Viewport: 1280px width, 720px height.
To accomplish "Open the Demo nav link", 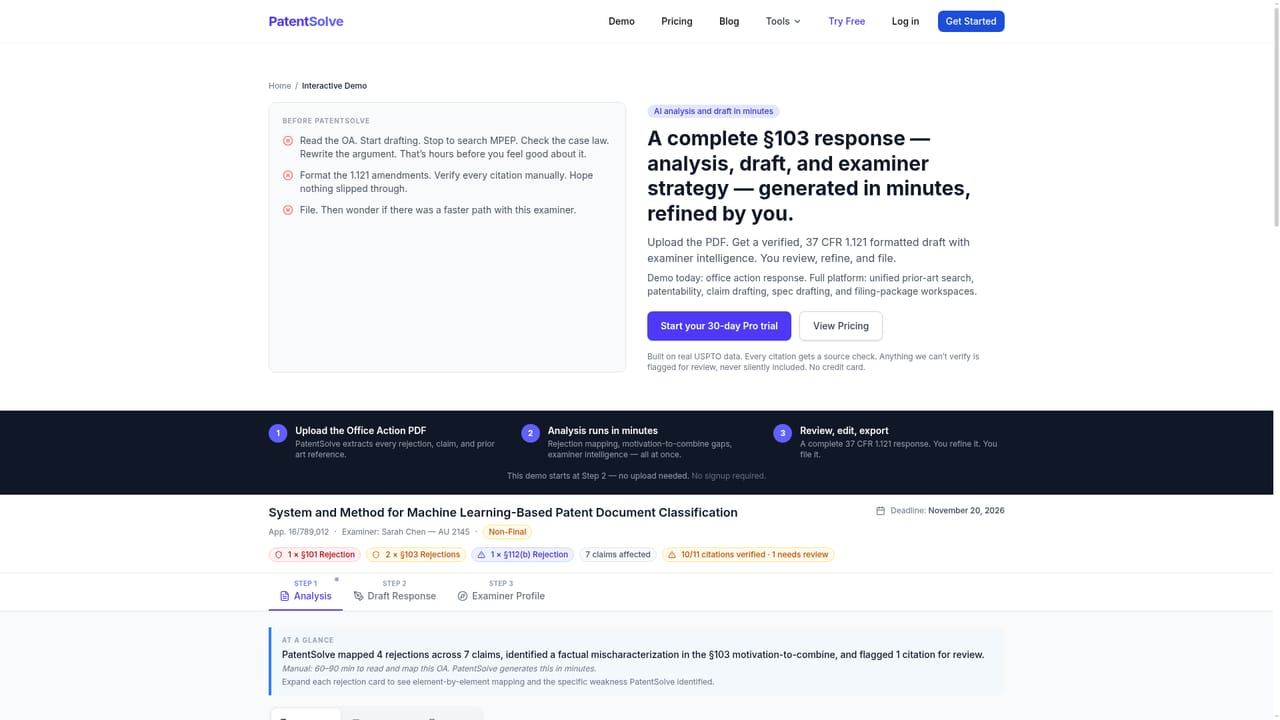I will pyautogui.click(x=621, y=21).
